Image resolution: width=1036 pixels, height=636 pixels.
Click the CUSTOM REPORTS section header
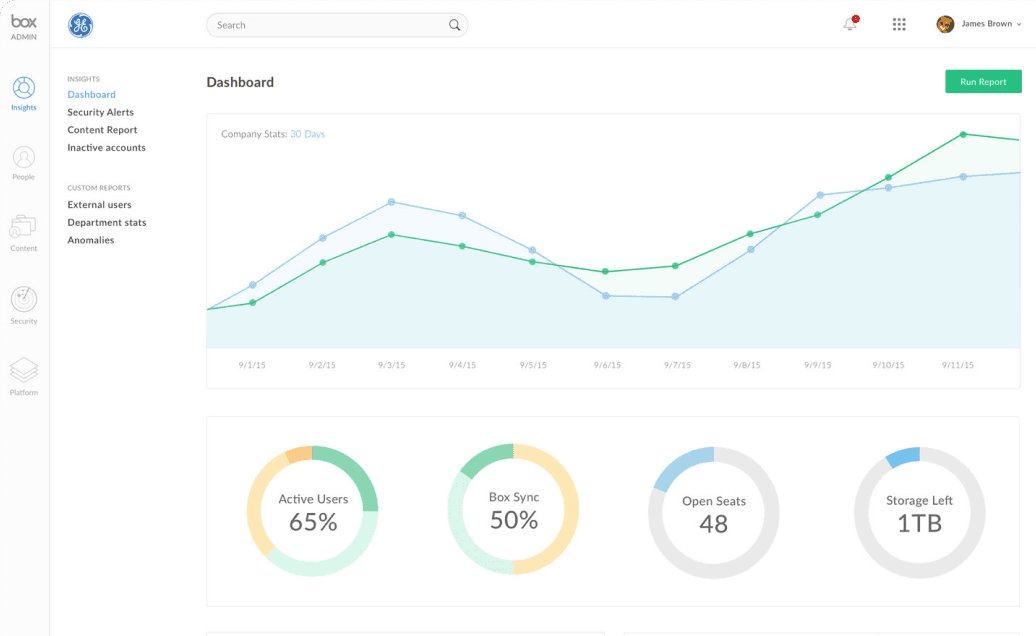(98, 188)
